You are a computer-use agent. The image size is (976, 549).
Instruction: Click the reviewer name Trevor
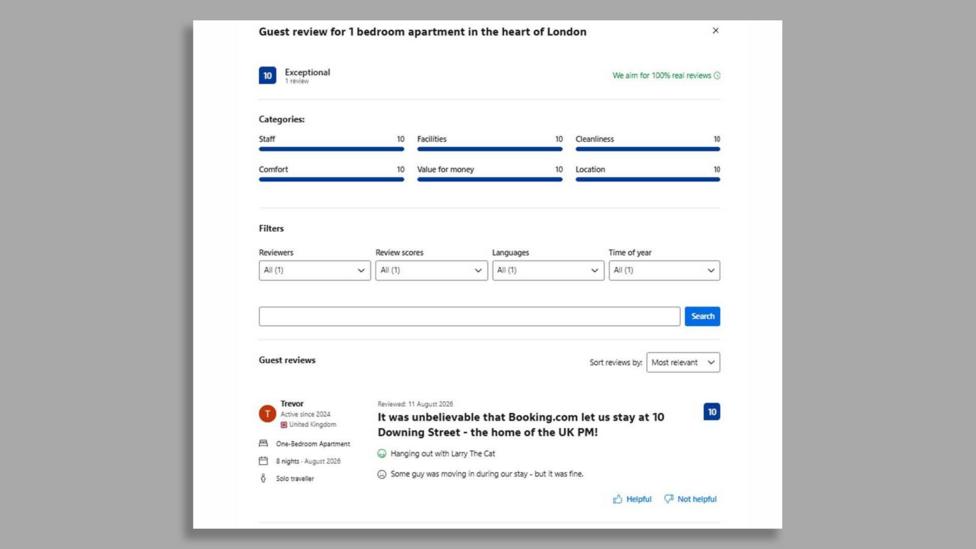292,403
